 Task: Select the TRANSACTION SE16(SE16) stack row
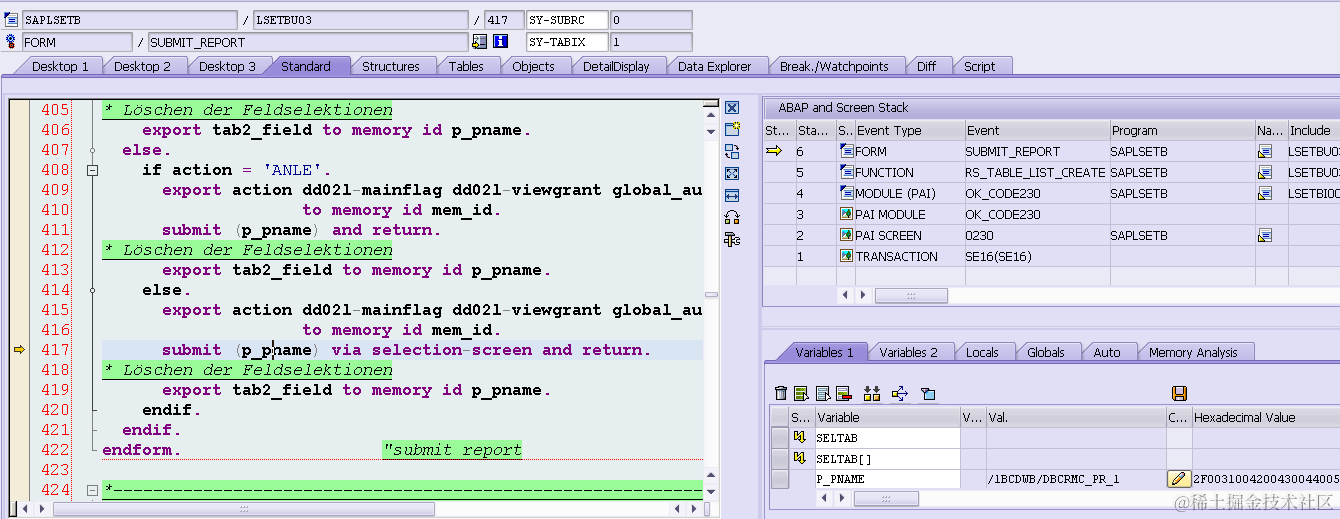[x=1051, y=256]
